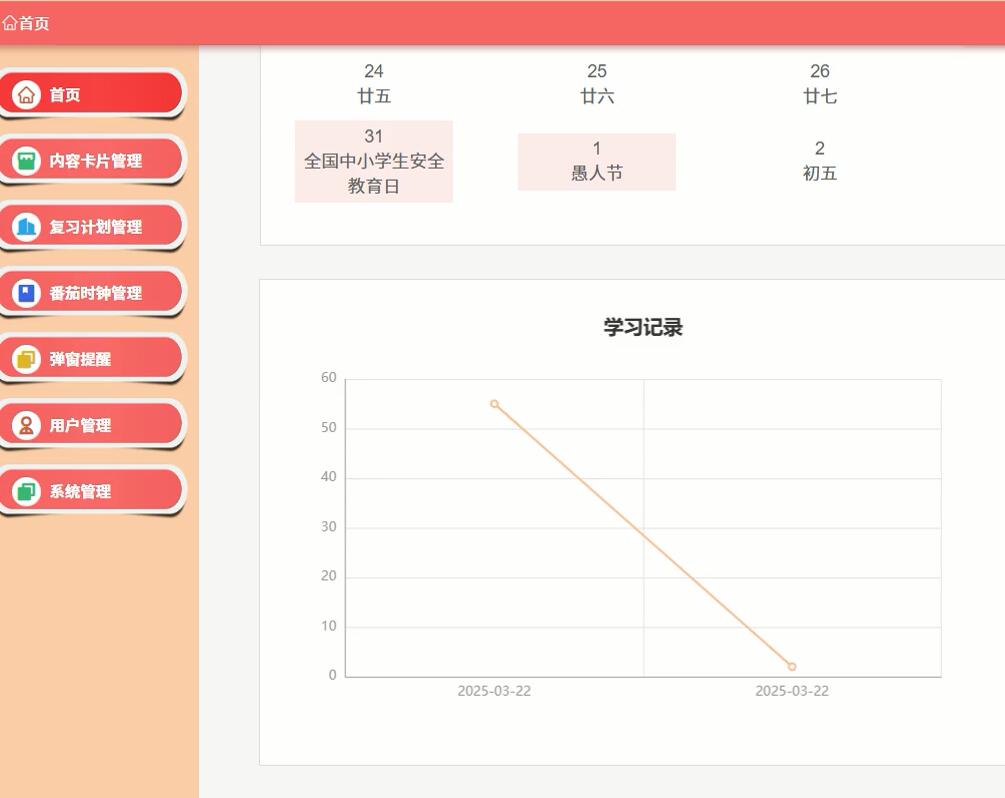Click the house icon on the 首页 sidebar button
1005x798 pixels.
[26, 95]
